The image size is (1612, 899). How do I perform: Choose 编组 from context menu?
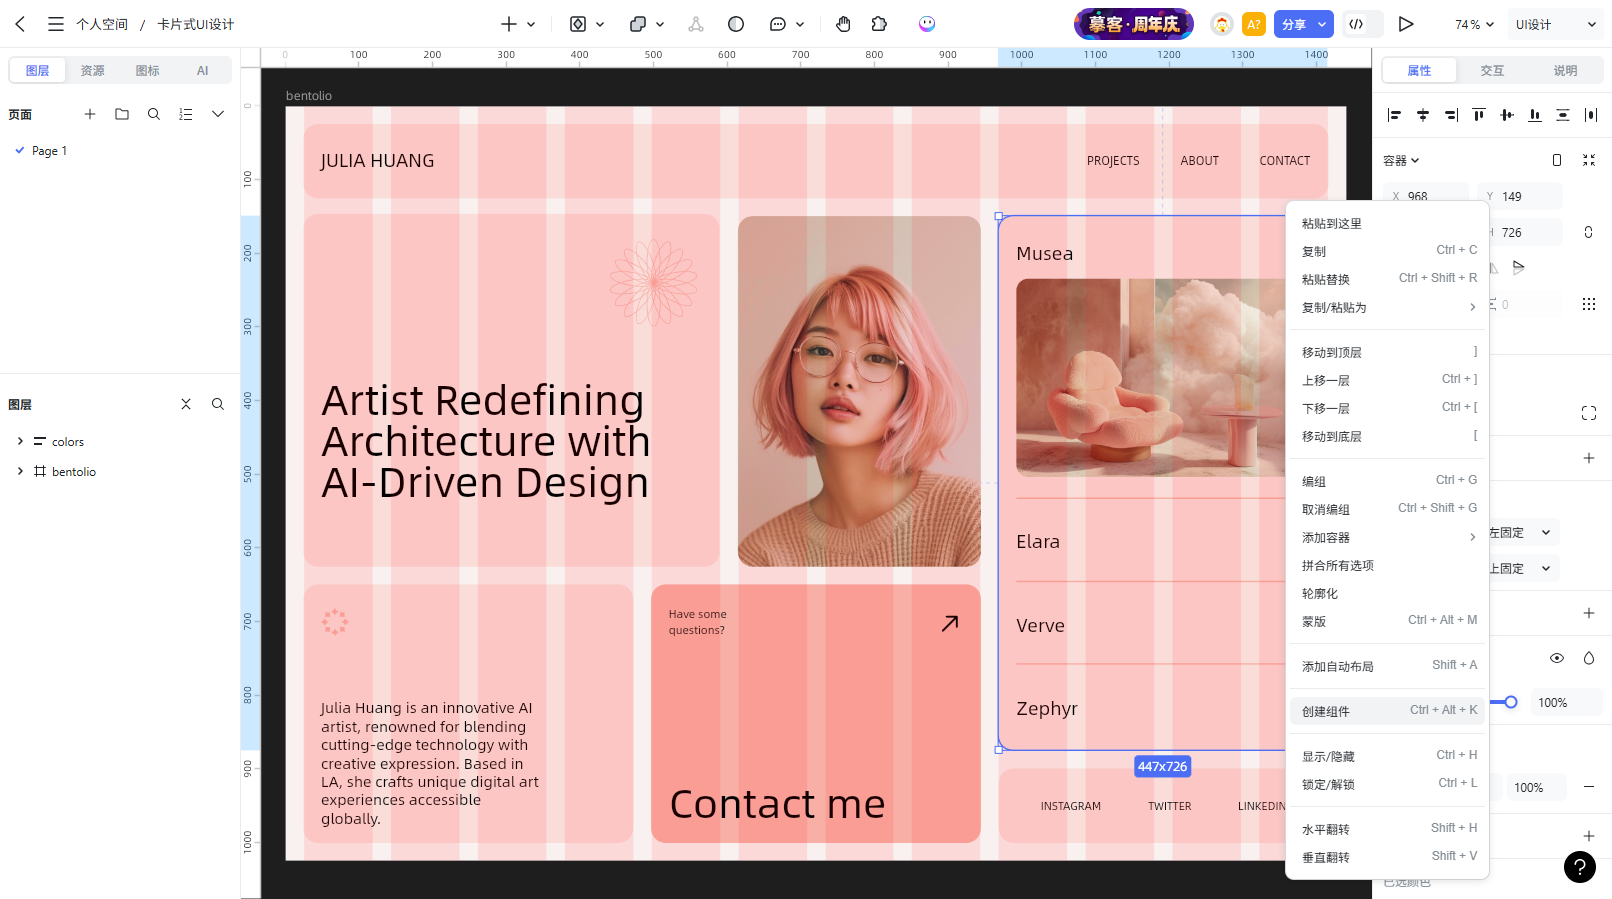point(1387,481)
